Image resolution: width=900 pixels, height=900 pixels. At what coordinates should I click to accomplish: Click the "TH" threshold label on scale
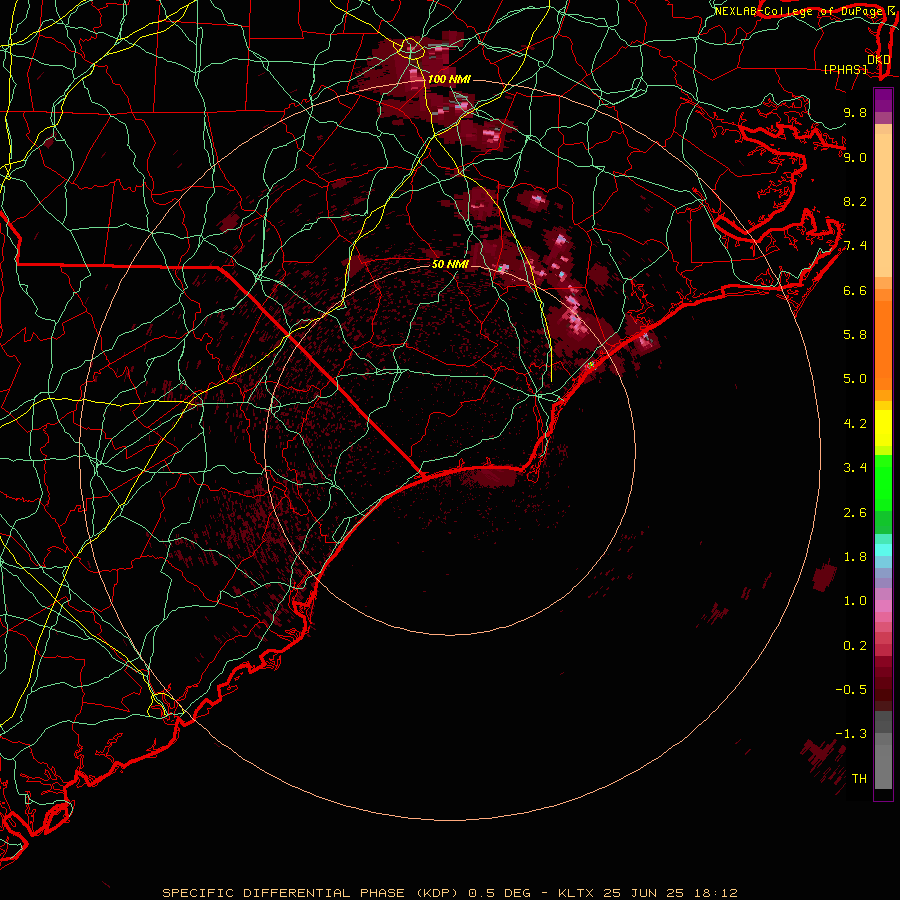[859, 779]
